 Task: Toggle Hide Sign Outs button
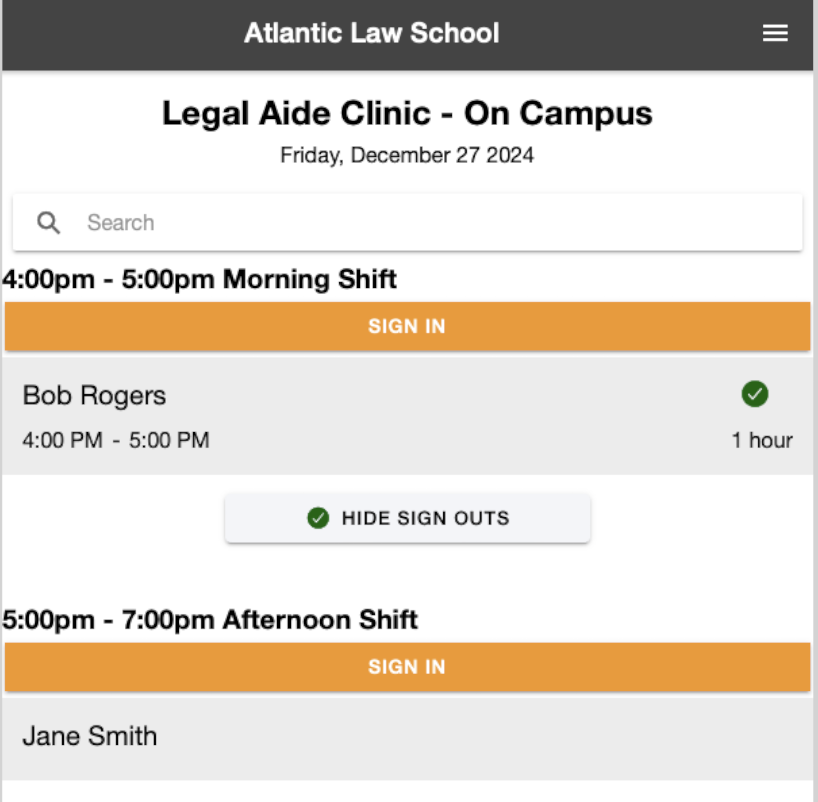407,518
